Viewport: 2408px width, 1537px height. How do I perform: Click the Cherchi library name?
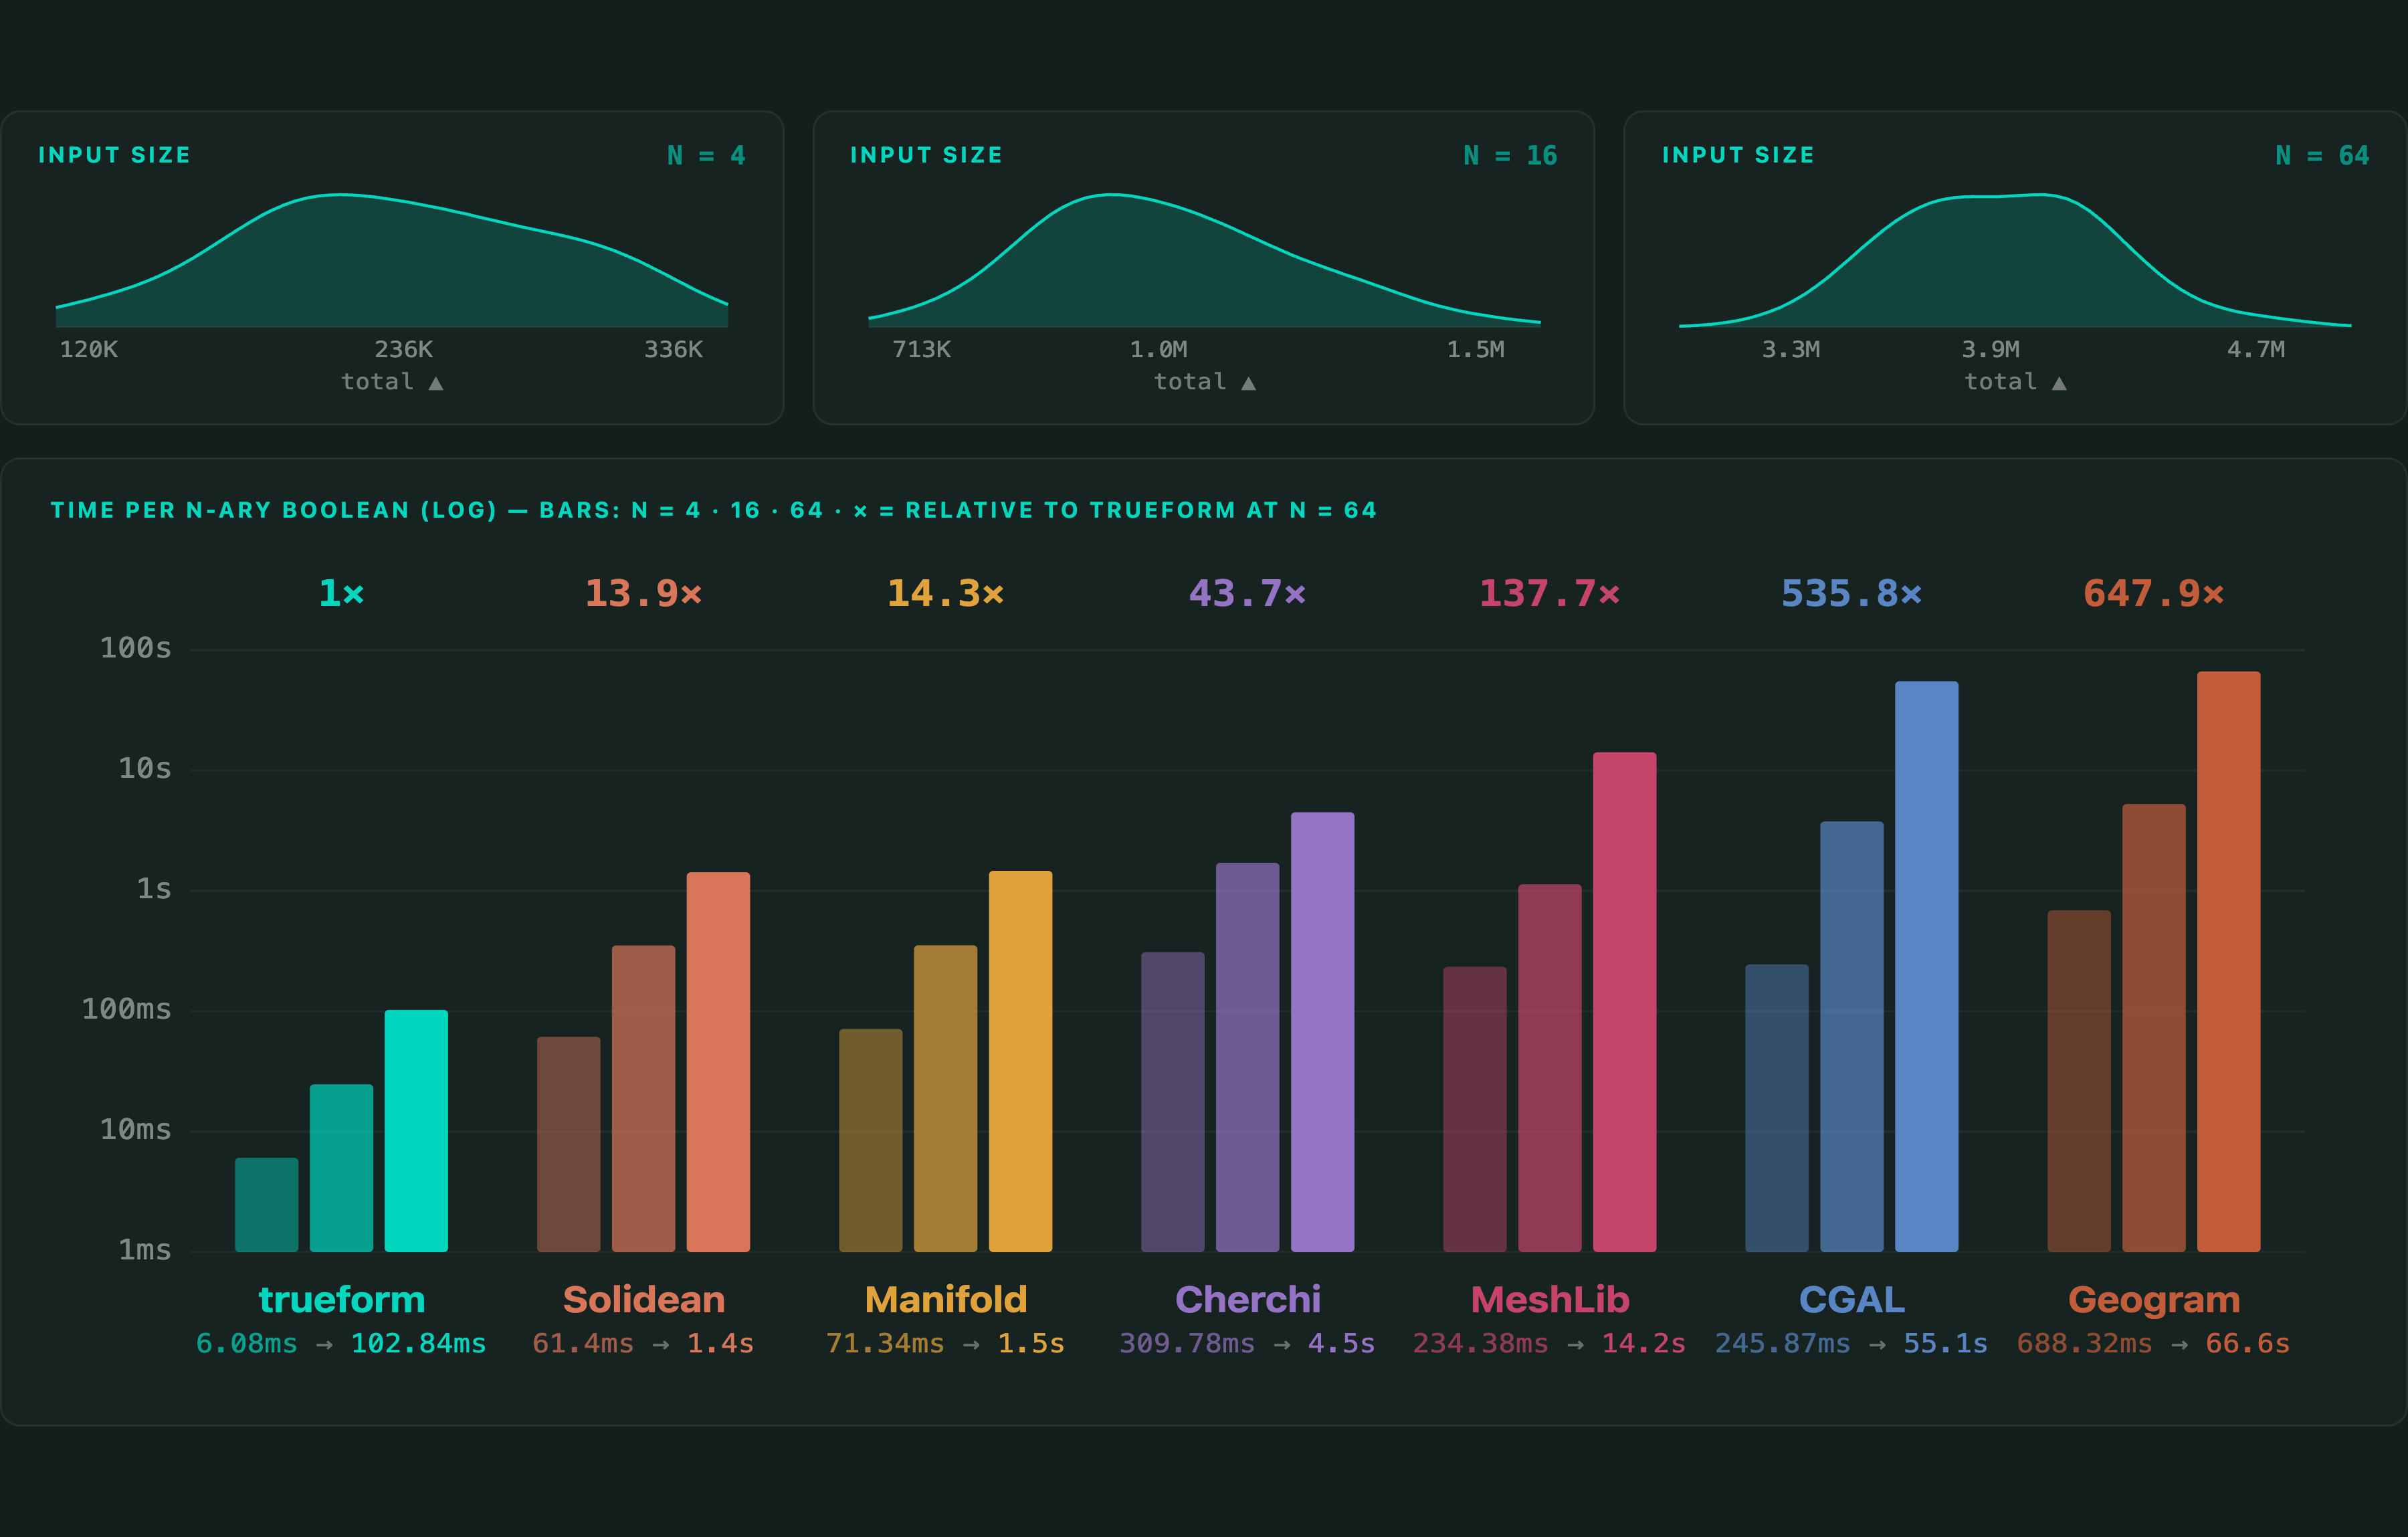[1248, 1299]
